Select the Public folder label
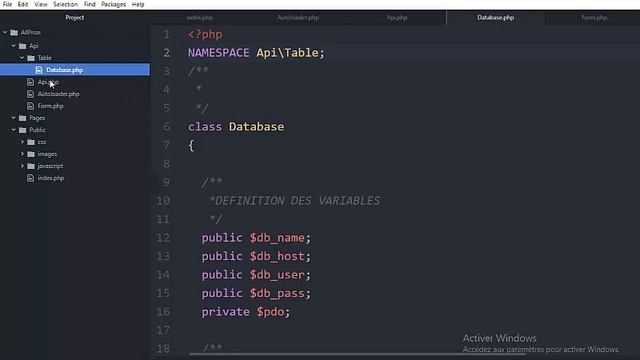640x360 pixels. (x=37, y=130)
